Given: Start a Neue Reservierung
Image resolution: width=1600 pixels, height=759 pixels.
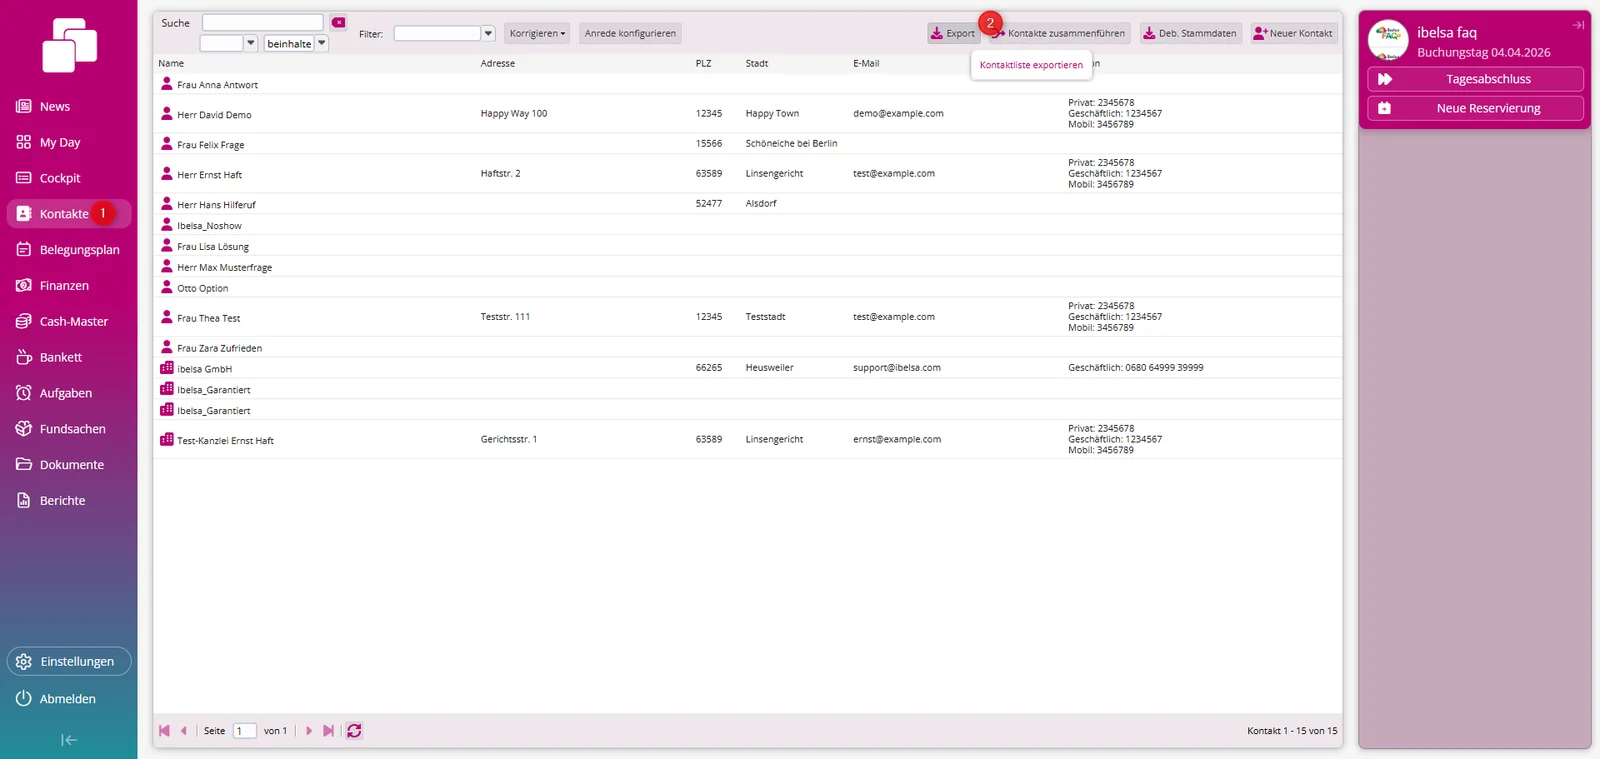Looking at the screenshot, I should 1475,108.
